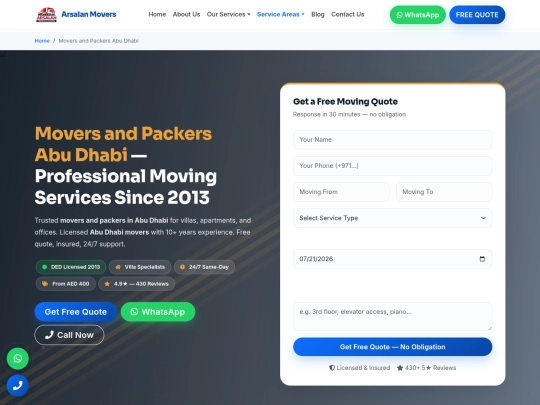This screenshot has height=405, width=540.
Task: Click the DED Licensed 2013 badge
Action: [71, 267]
